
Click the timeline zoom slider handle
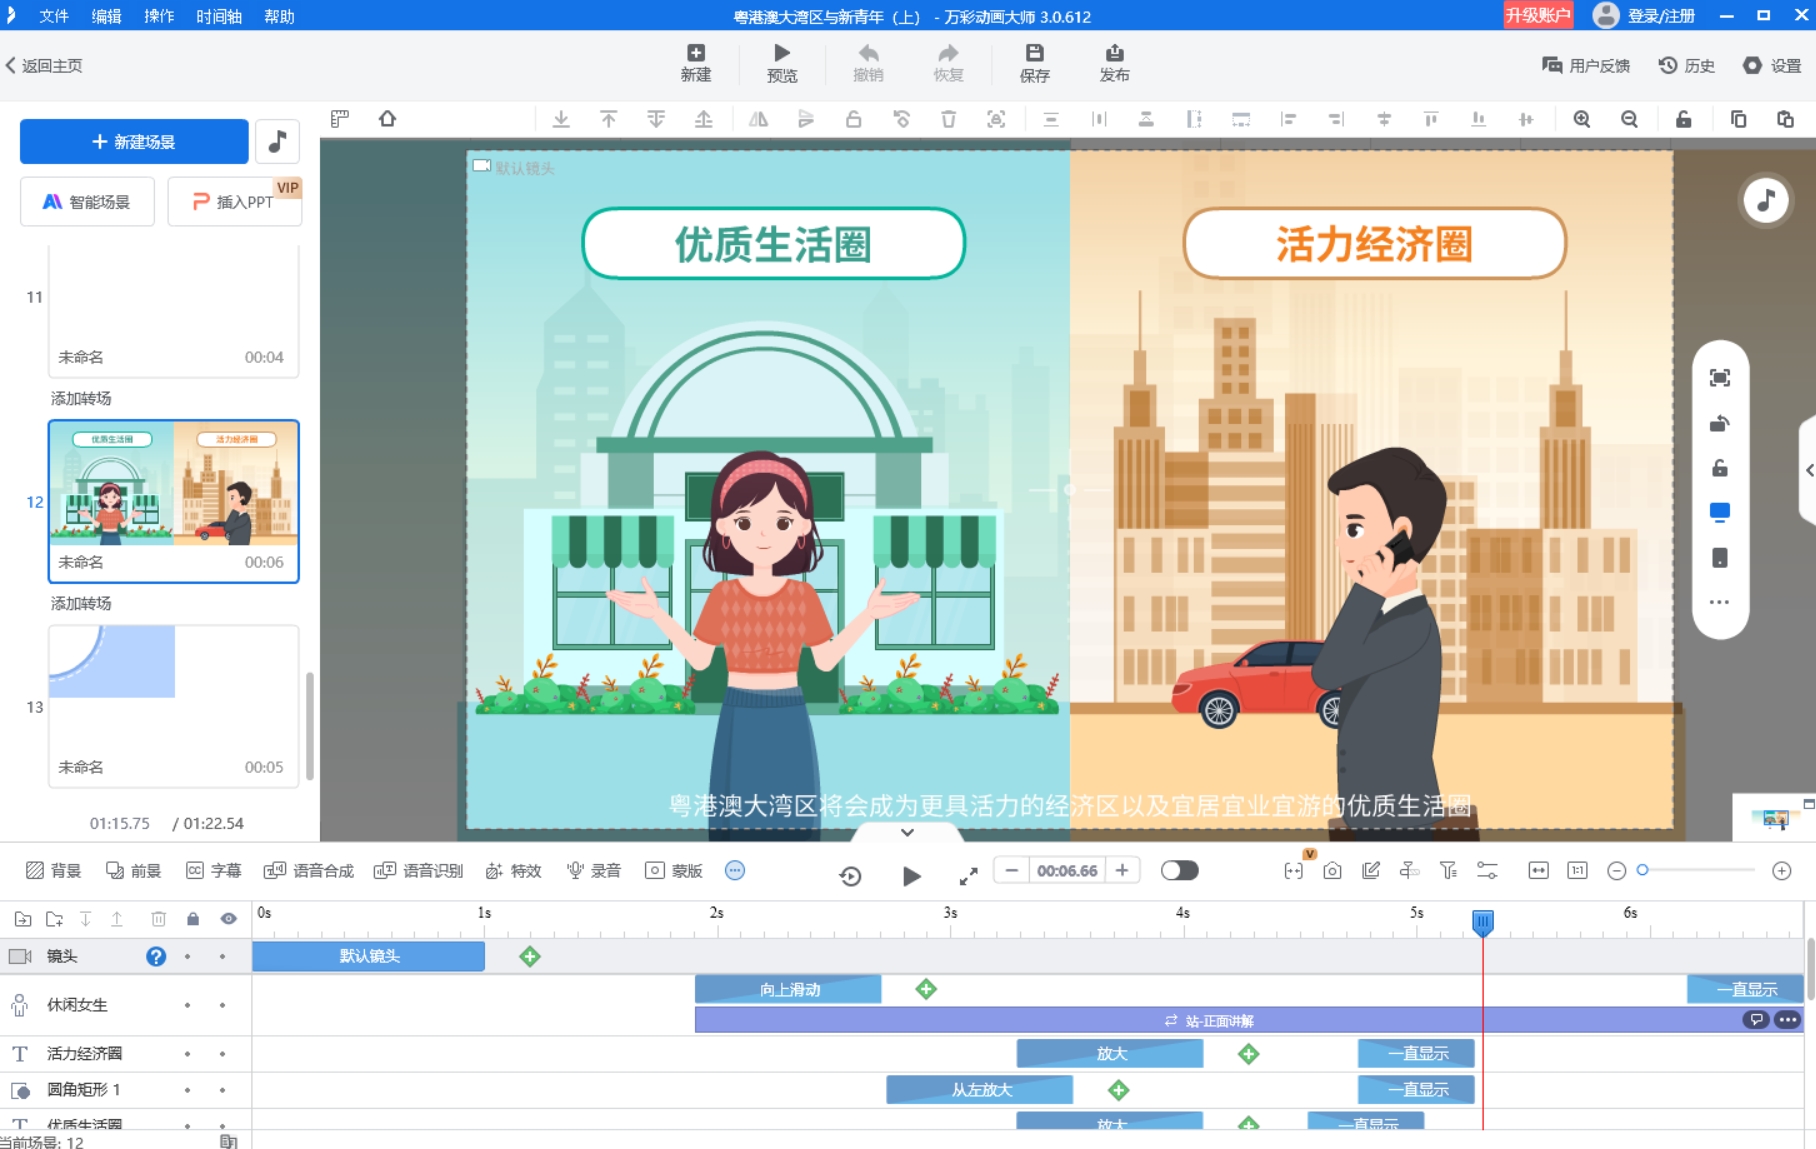click(1642, 871)
